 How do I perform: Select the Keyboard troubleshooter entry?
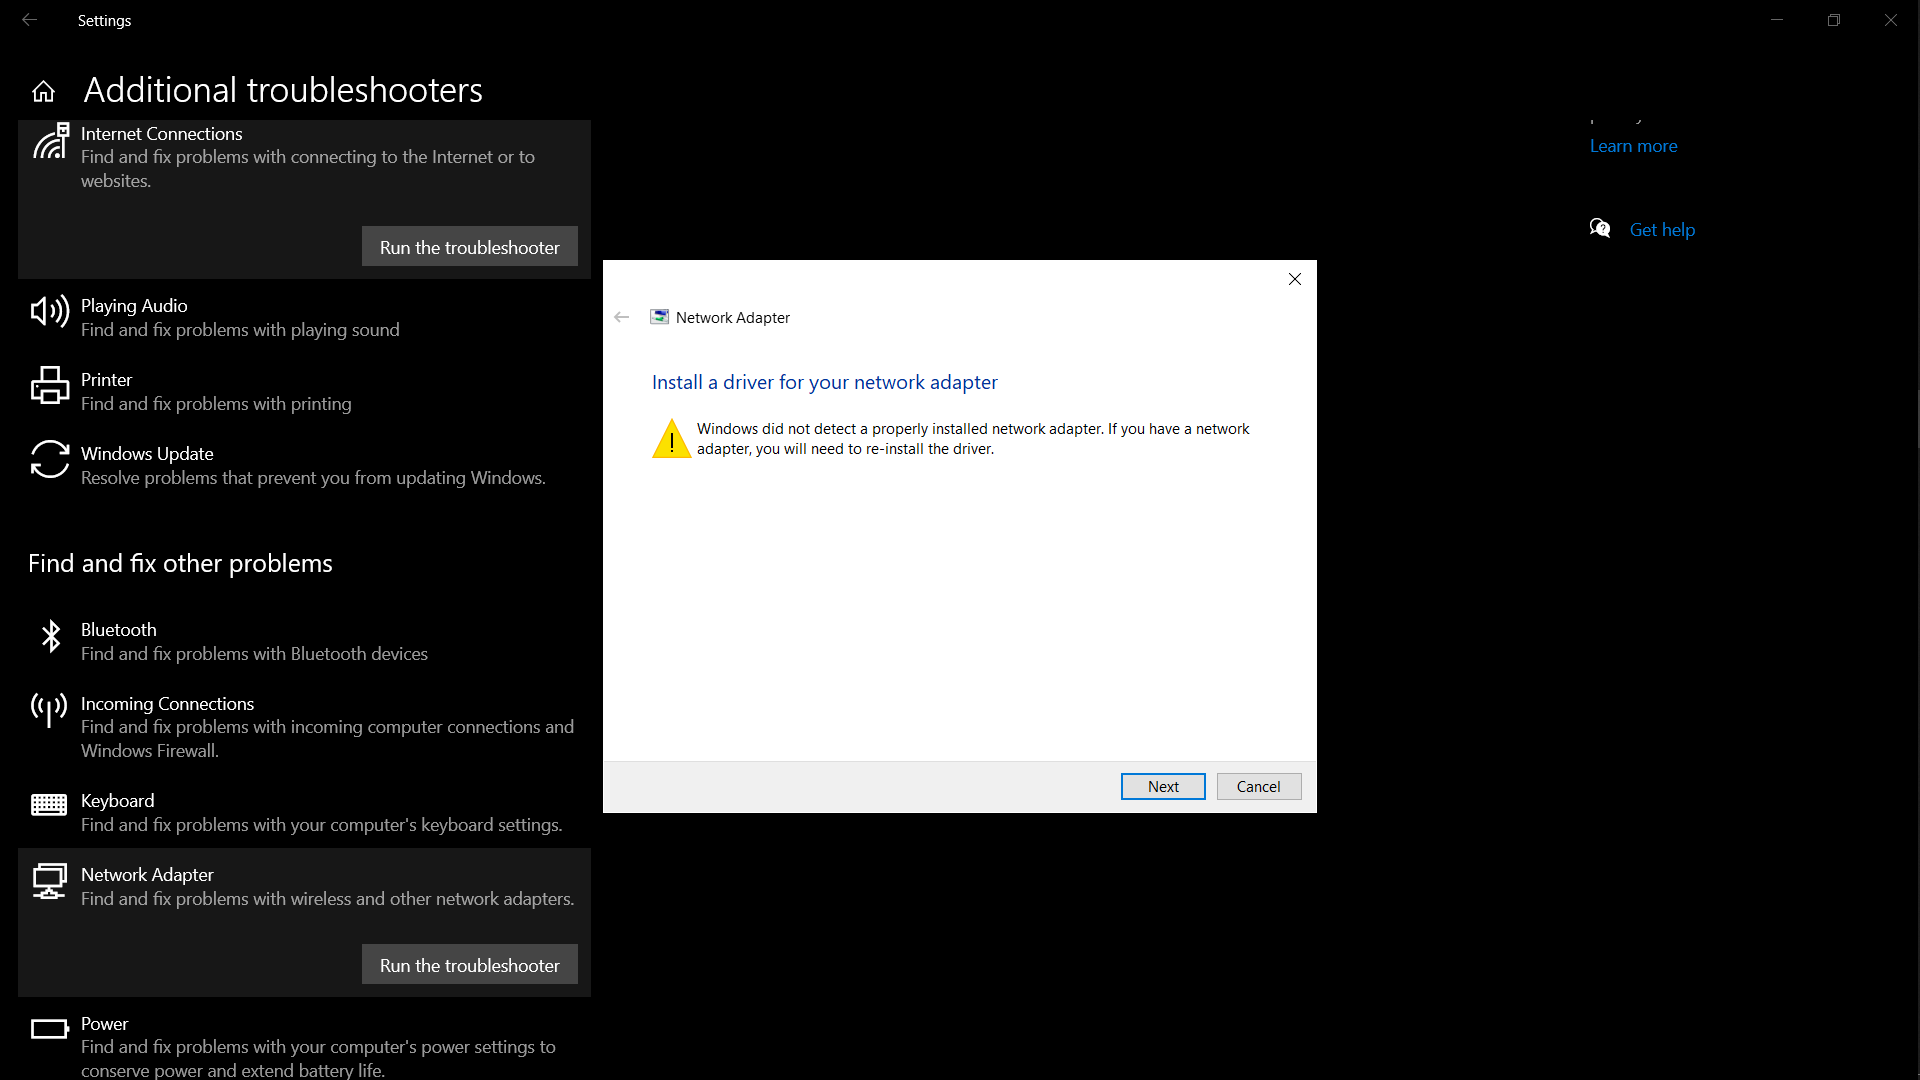304,812
